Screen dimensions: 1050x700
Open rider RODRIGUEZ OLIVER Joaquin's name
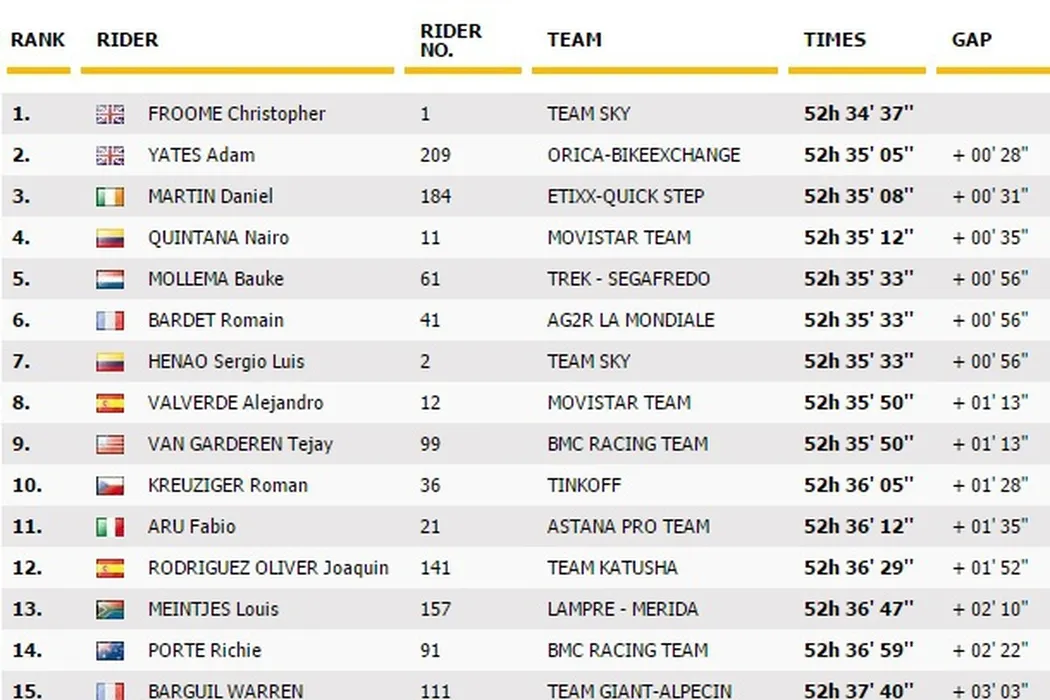[268, 568]
